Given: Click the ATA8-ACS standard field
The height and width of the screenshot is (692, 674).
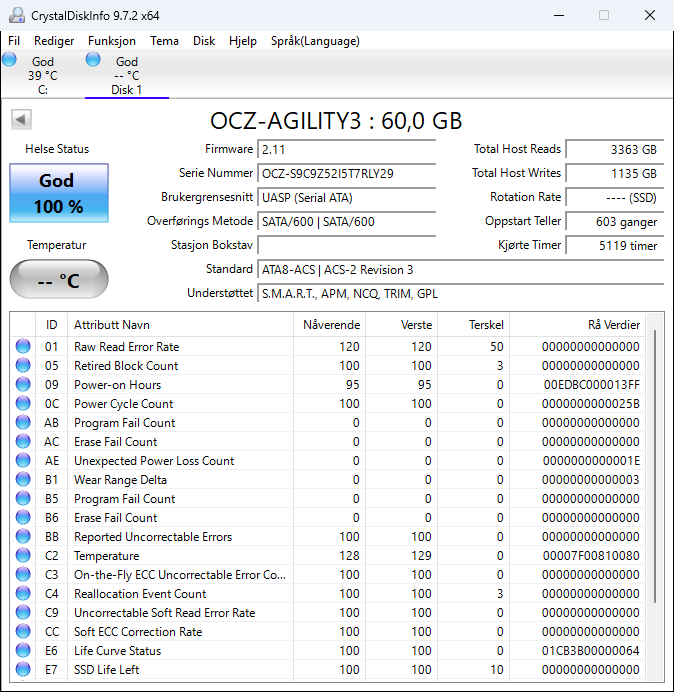Looking at the screenshot, I should tap(461, 269).
